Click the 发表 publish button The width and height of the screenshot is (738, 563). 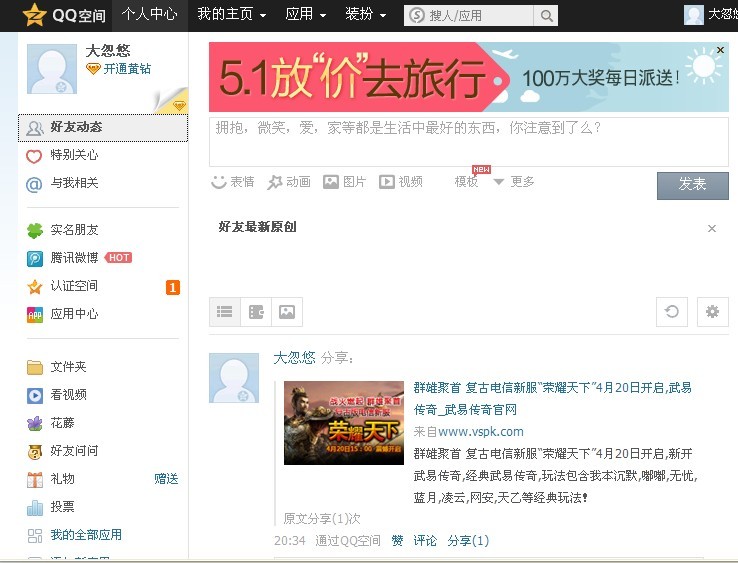coord(693,185)
